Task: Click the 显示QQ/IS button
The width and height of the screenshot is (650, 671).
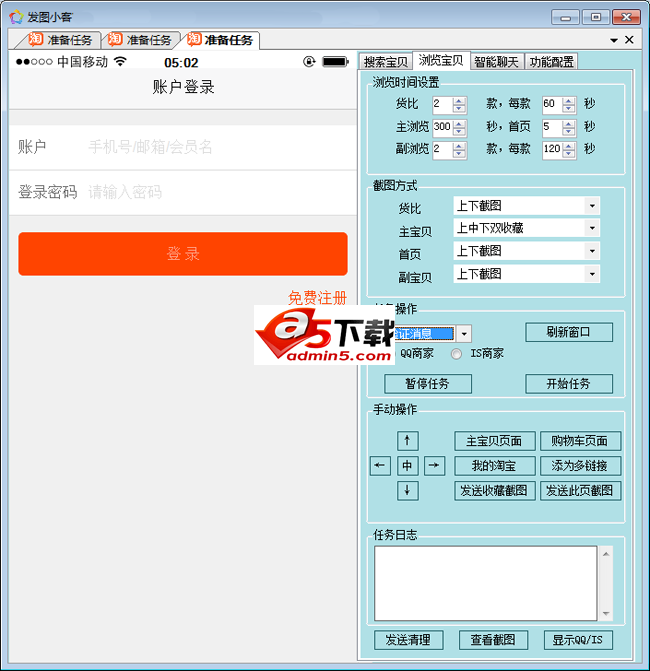Action: pyautogui.click(x=578, y=640)
